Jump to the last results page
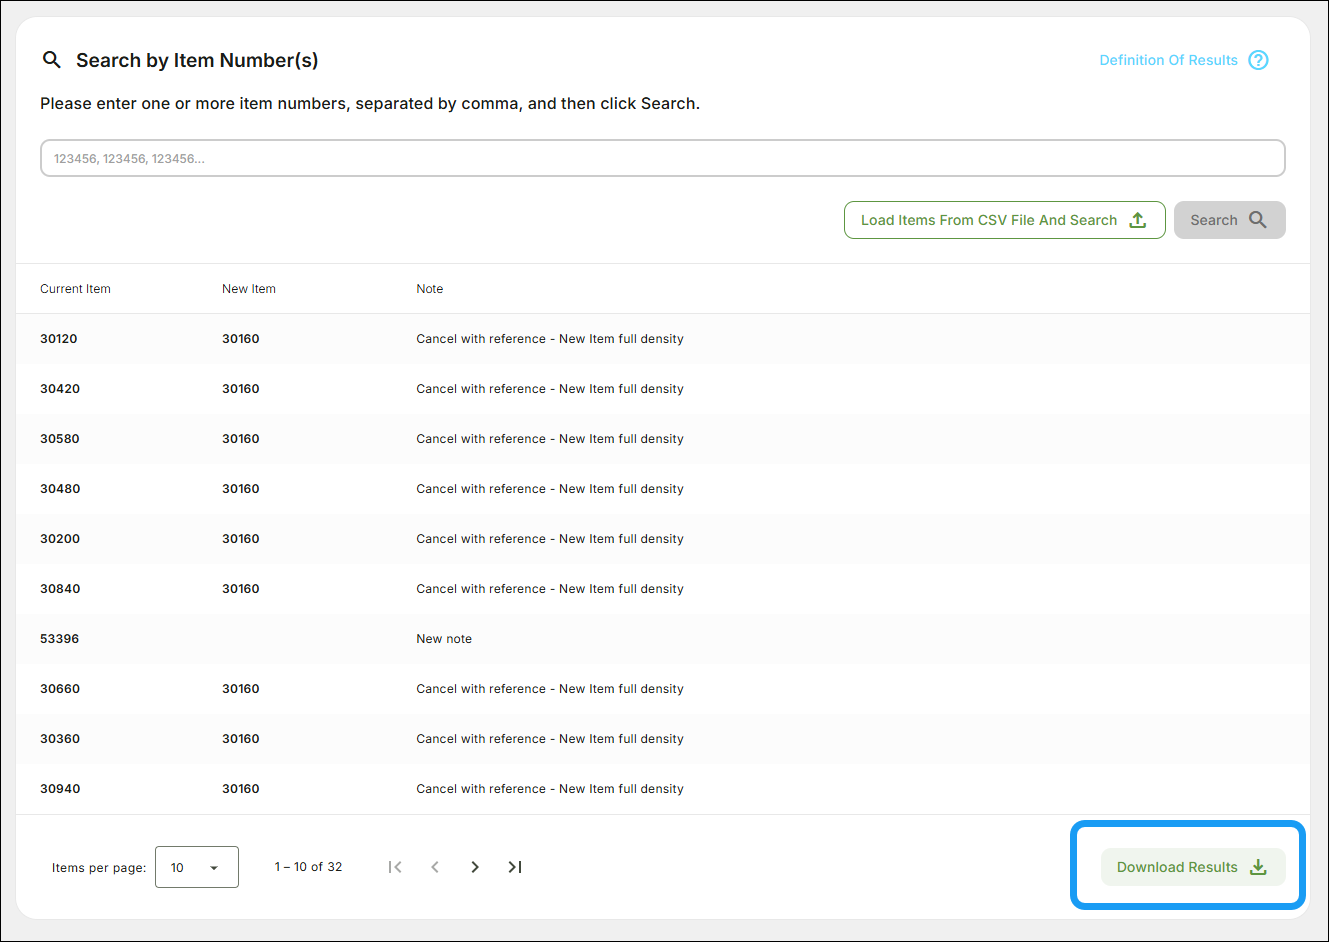This screenshot has width=1329, height=942. (x=515, y=867)
